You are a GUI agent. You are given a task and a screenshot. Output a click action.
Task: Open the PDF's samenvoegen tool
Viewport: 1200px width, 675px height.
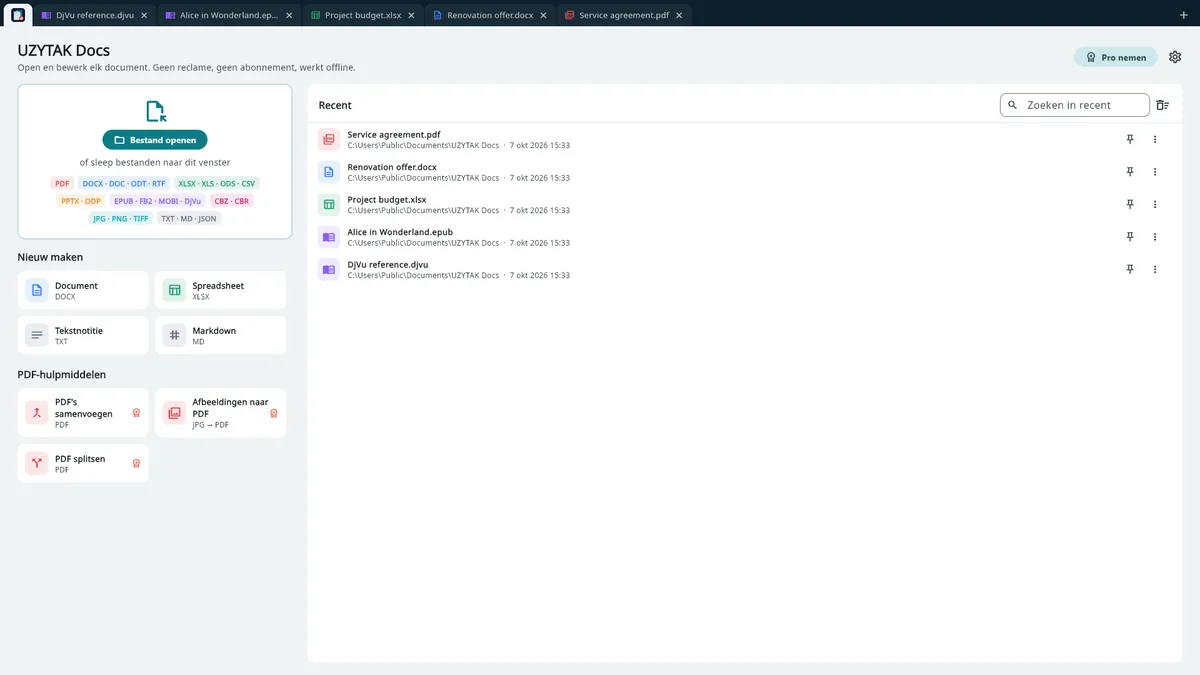pyautogui.click(x=83, y=413)
